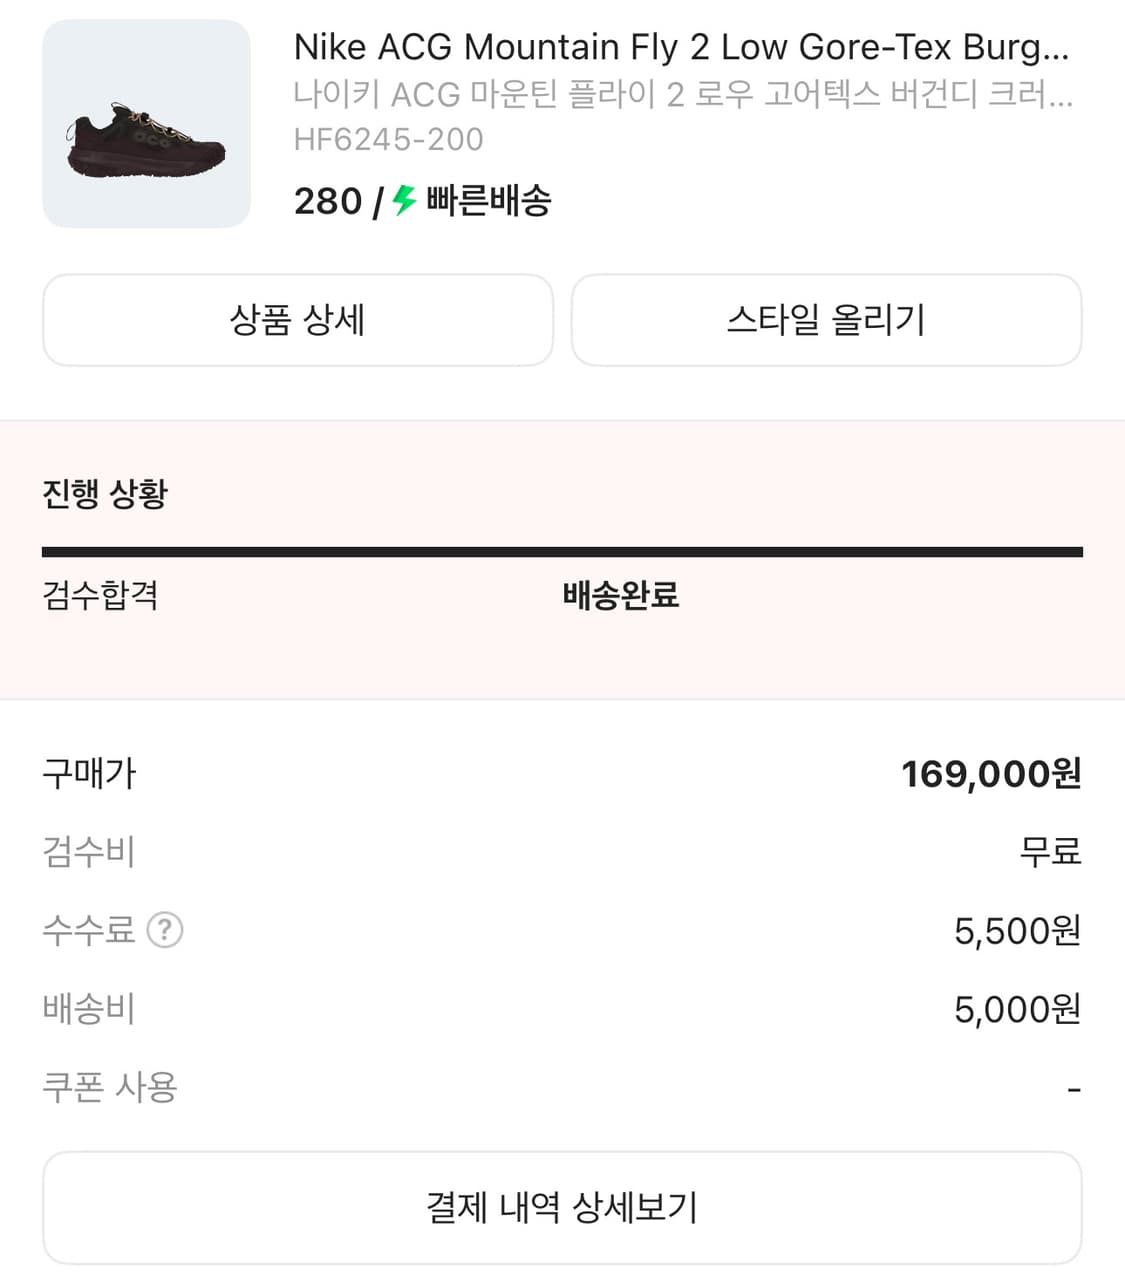The width and height of the screenshot is (1125, 1282).
Task: Click the 쿠폰 사용 row label
Action: click(110, 1087)
